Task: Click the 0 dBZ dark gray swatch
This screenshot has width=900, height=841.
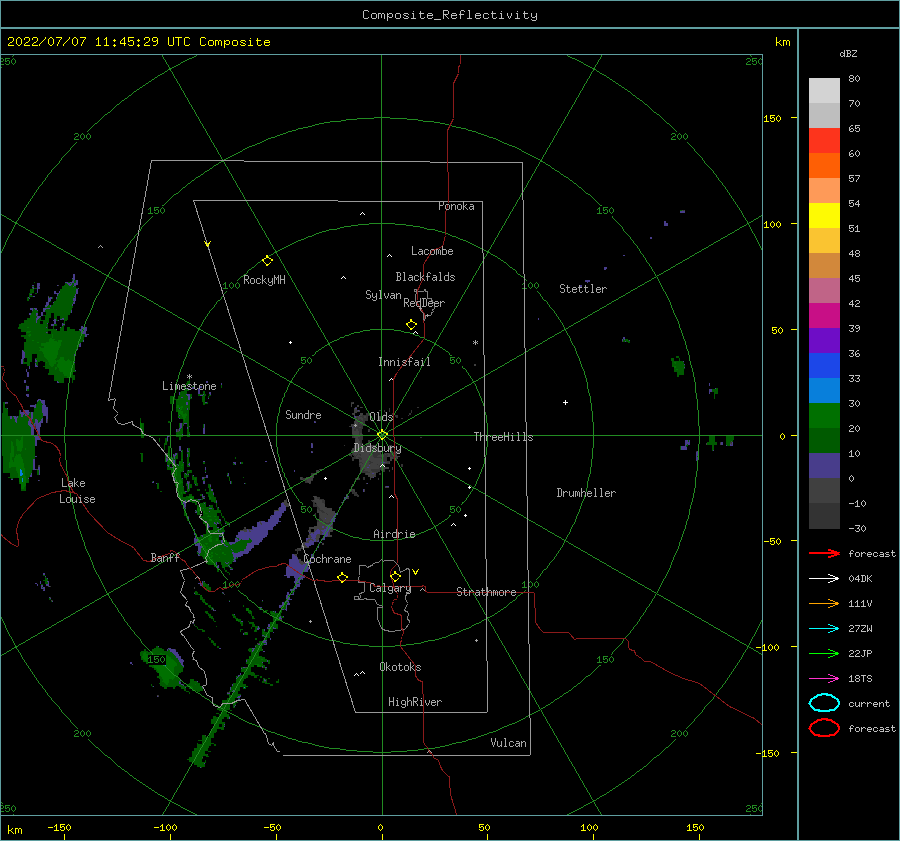Action: pos(824,490)
